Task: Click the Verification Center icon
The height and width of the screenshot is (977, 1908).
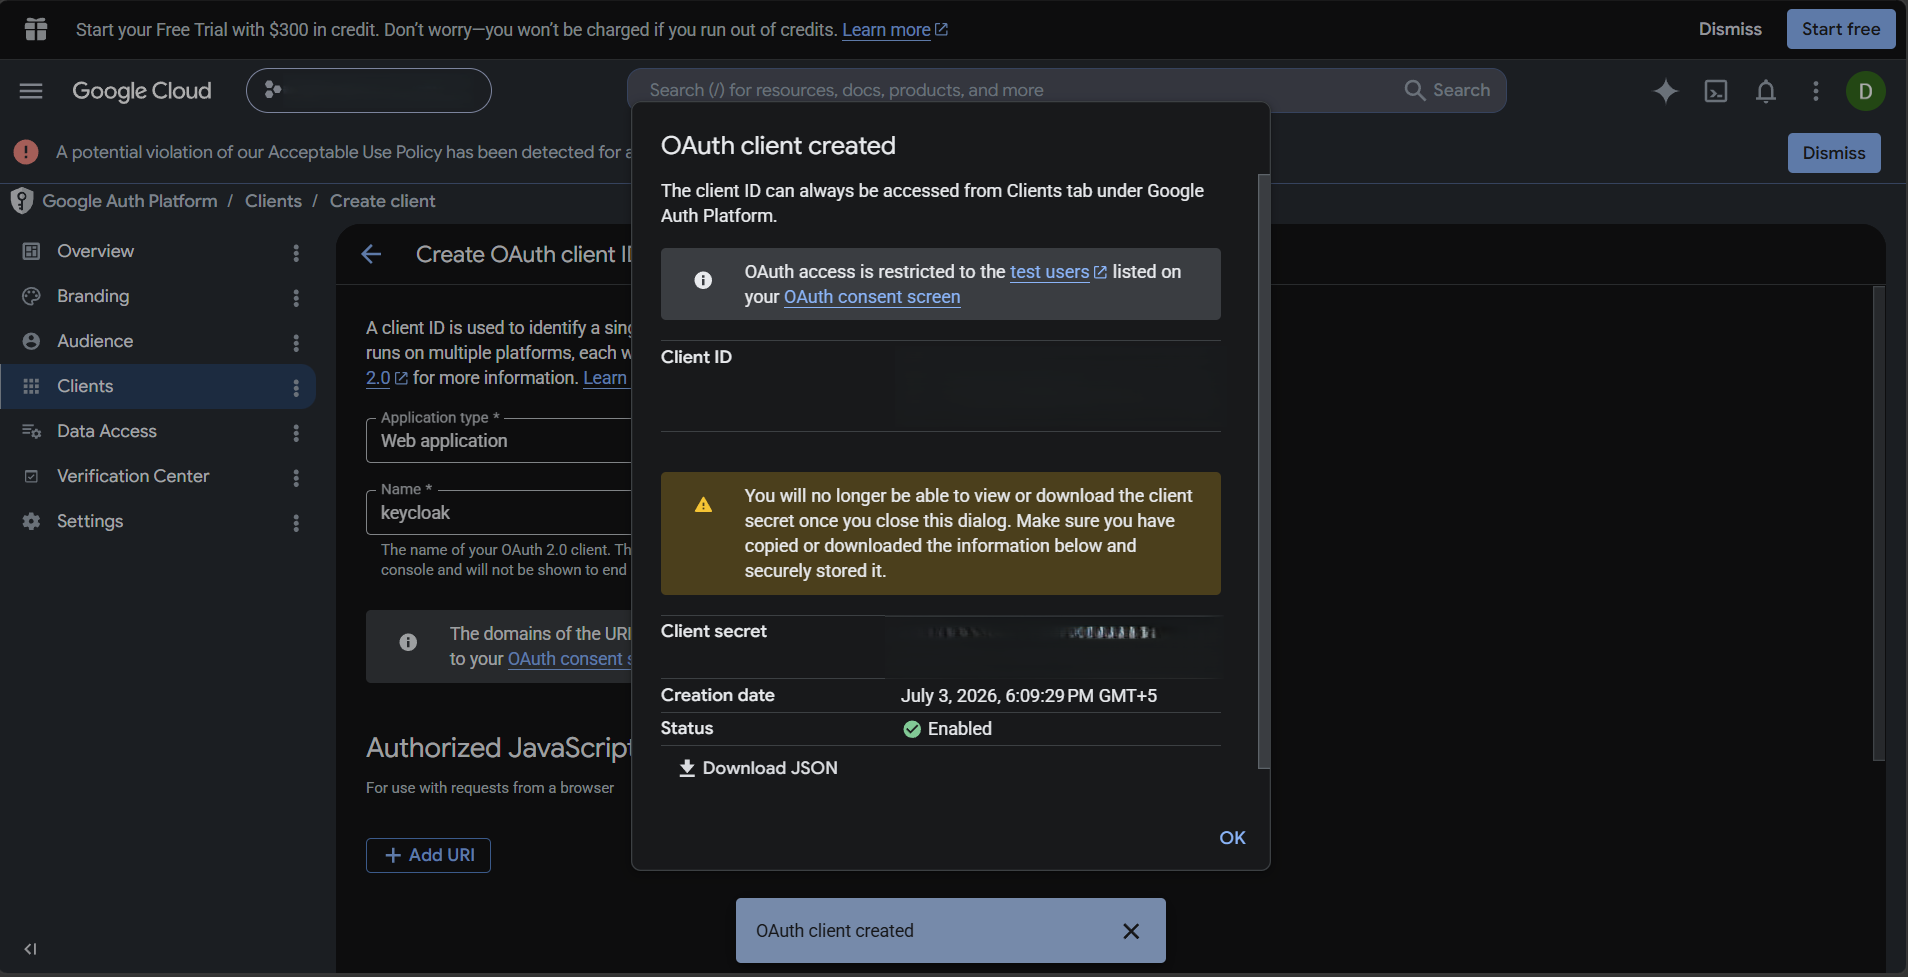Action: (x=31, y=476)
